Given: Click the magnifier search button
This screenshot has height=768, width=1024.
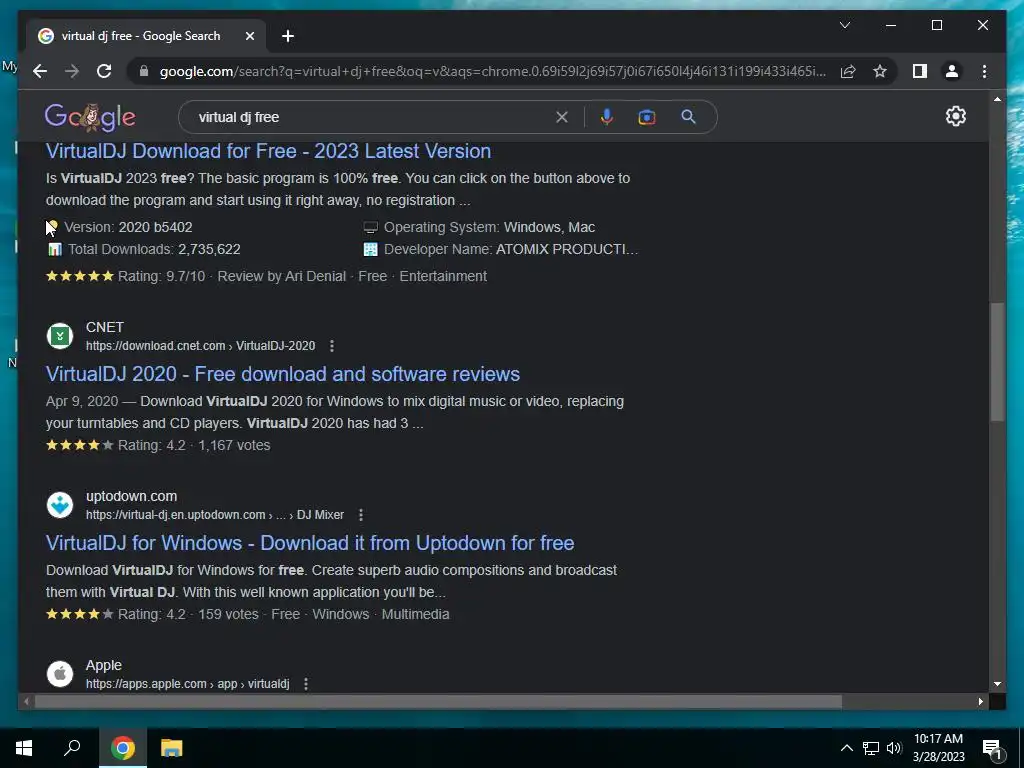Looking at the screenshot, I should point(688,117).
